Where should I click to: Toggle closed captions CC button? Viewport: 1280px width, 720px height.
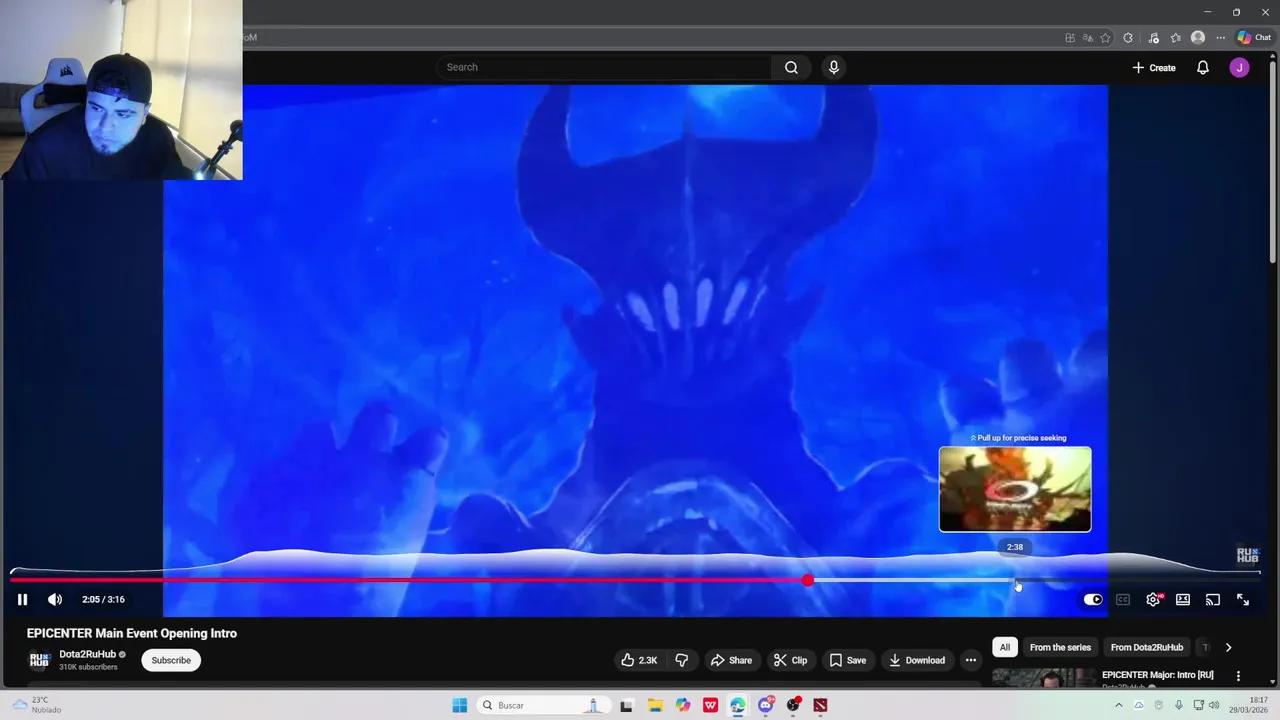point(1123,600)
